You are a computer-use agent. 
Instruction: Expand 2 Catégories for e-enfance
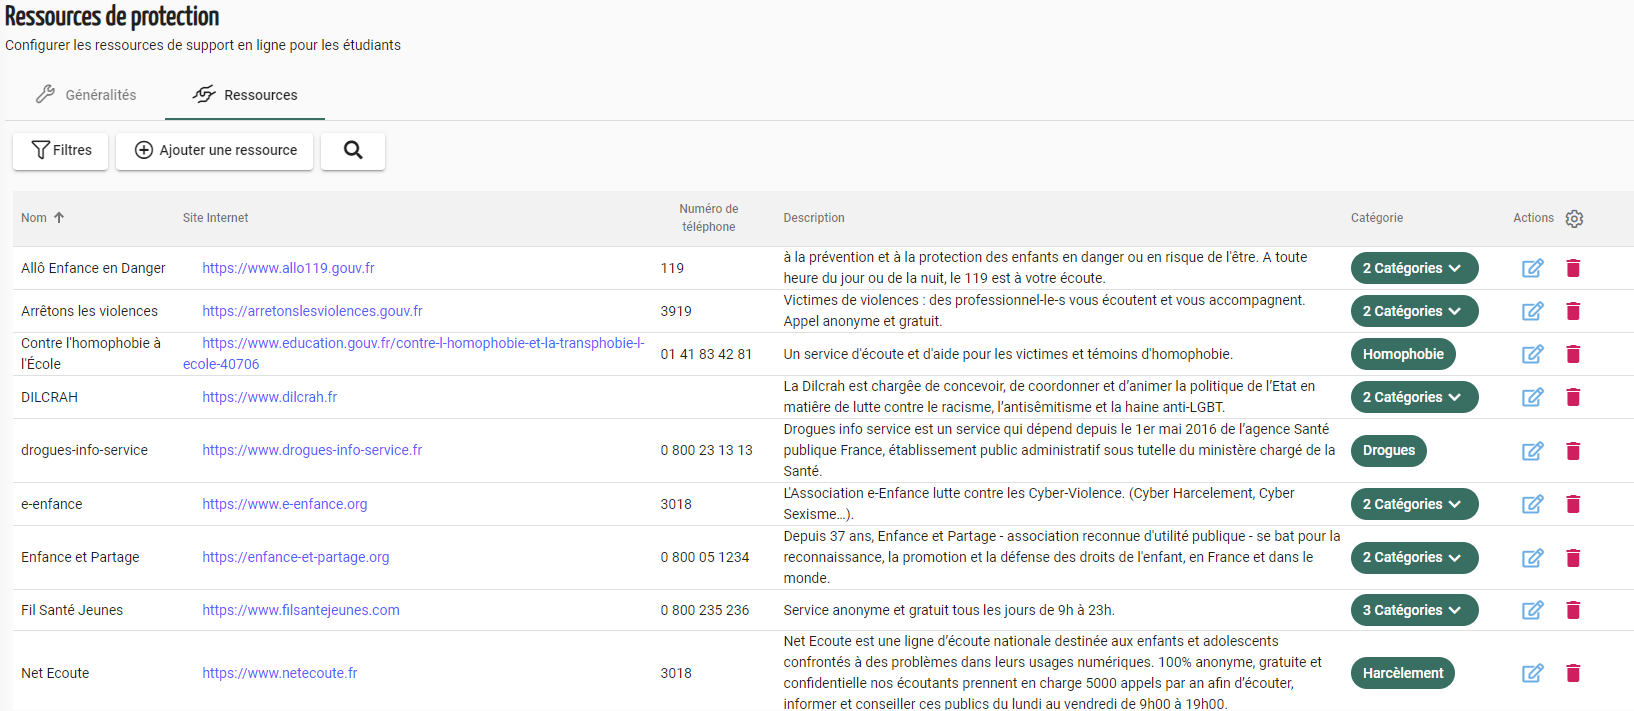tap(1414, 504)
